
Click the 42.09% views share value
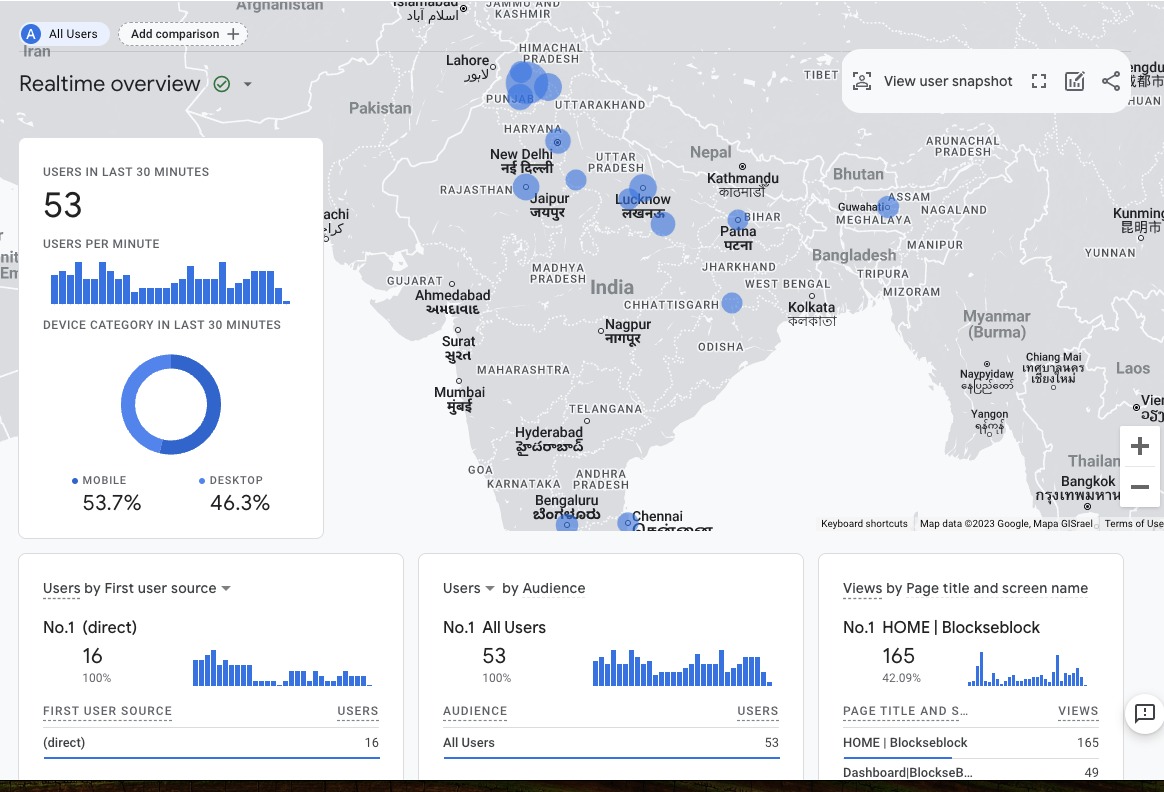[x=901, y=678]
